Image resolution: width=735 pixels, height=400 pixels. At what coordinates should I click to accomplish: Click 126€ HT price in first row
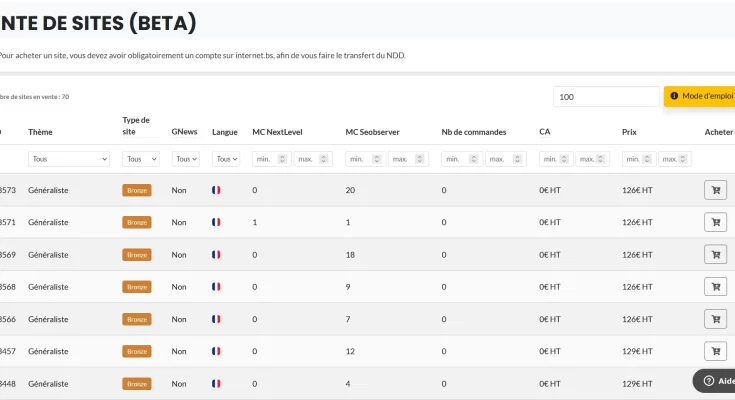tap(637, 190)
